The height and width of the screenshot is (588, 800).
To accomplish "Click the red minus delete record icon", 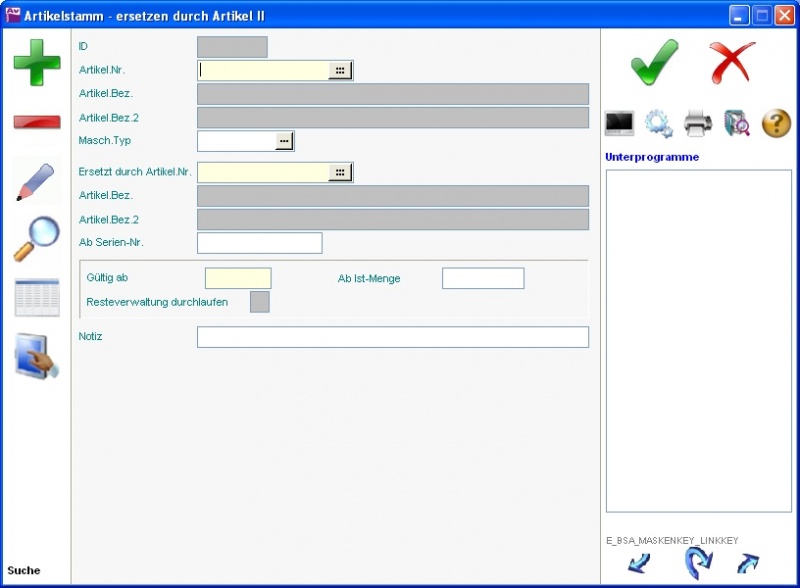I will tap(37, 122).
